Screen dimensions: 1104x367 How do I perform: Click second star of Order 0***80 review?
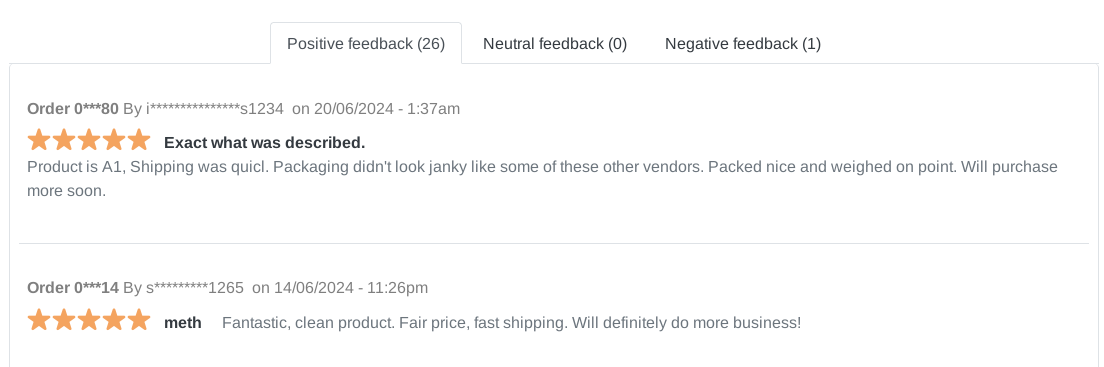[x=64, y=140]
